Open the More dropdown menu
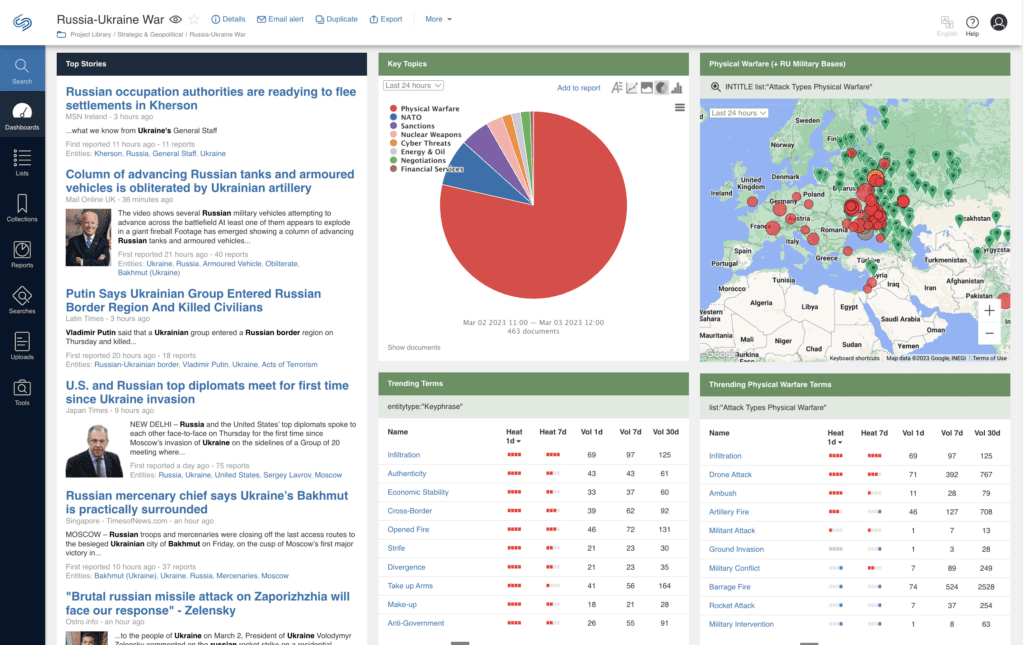1024x645 pixels. pos(438,20)
